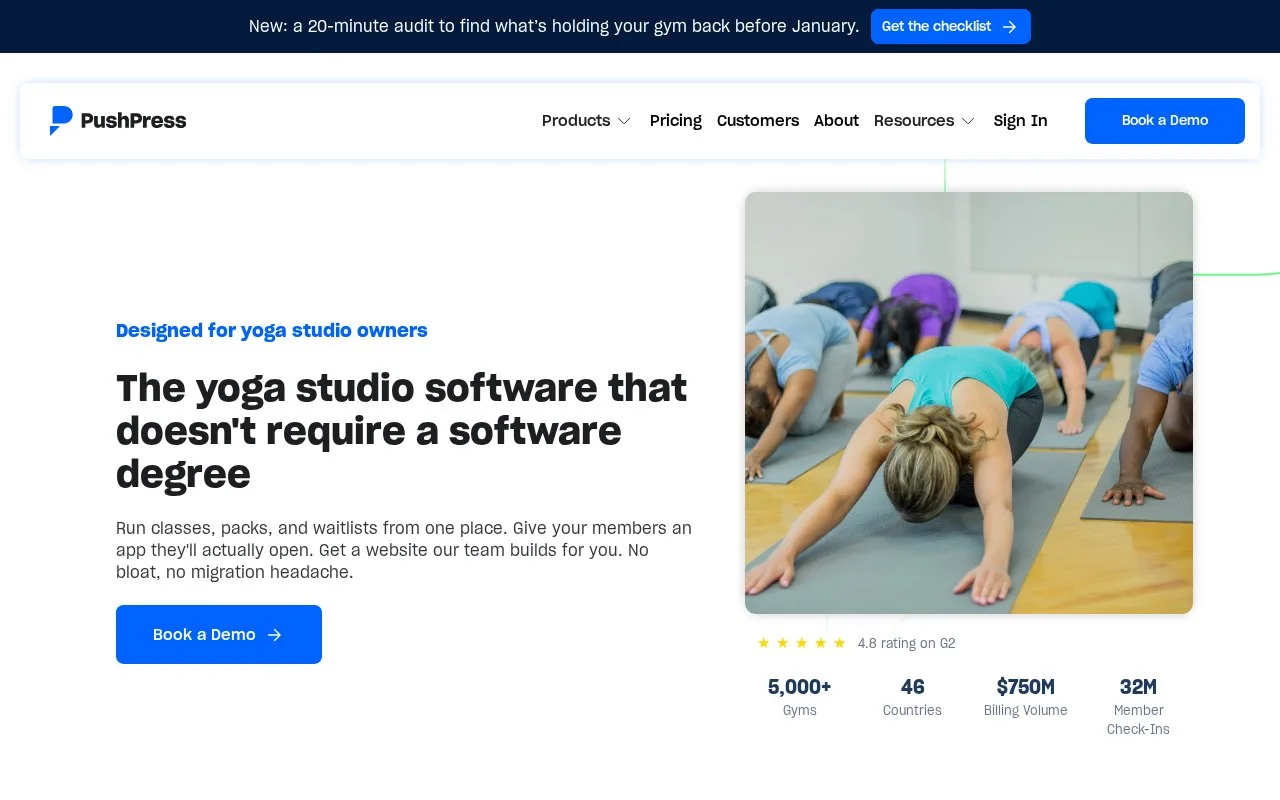Click 'Designed for yoga studio owners' text
Viewport: 1280px width, 800px height.
[272, 331]
